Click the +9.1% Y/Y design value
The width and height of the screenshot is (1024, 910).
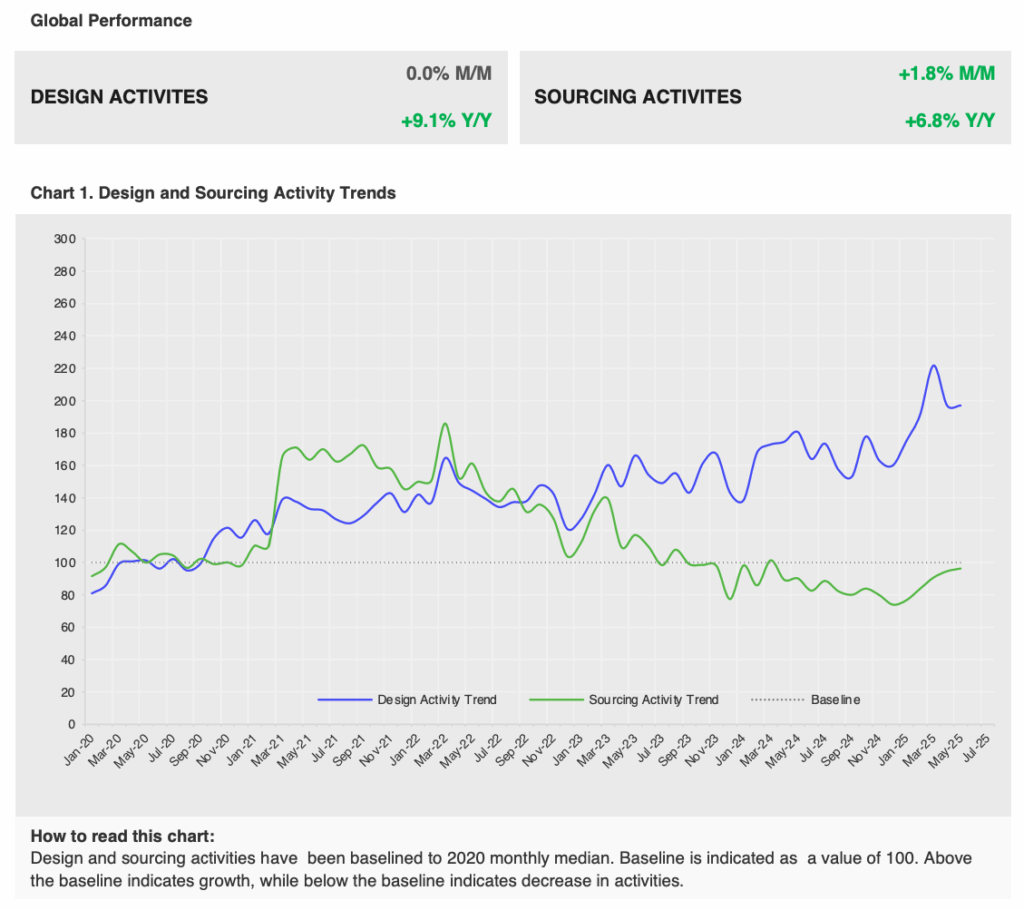[446, 121]
